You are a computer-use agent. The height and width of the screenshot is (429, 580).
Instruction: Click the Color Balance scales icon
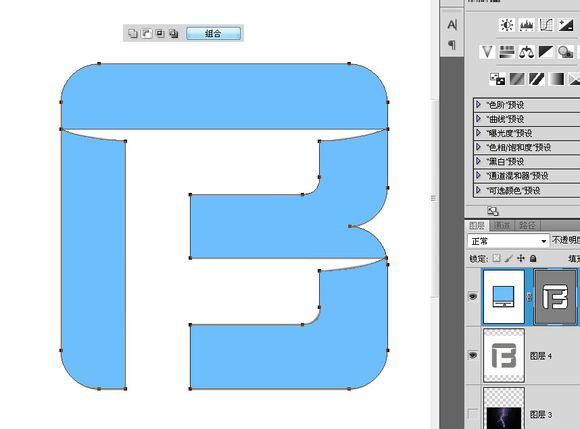526,52
